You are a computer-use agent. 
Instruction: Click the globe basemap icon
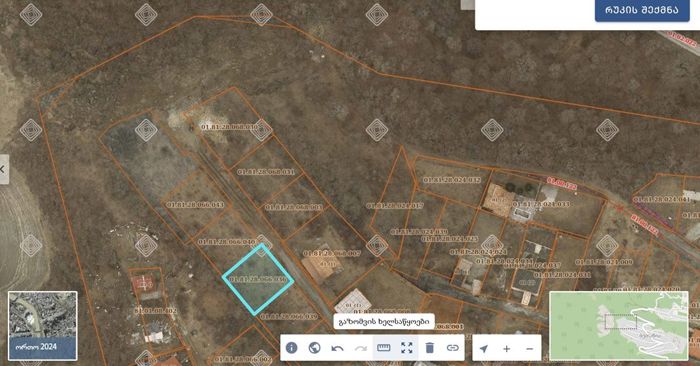(x=315, y=348)
